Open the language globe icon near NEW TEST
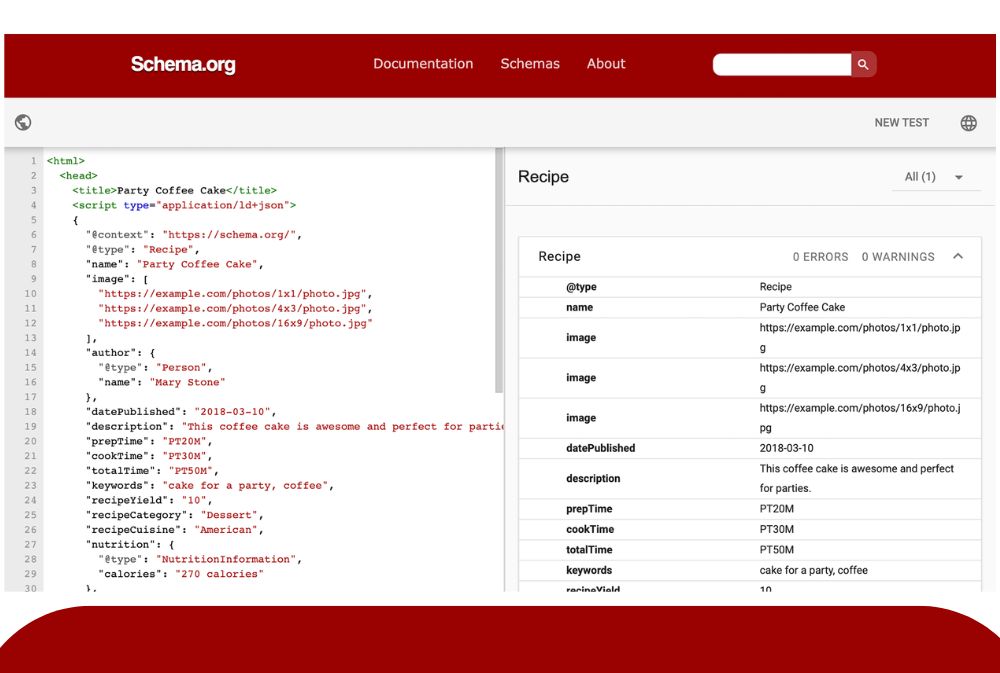The width and height of the screenshot is (1000, 673). pos(968,122)
